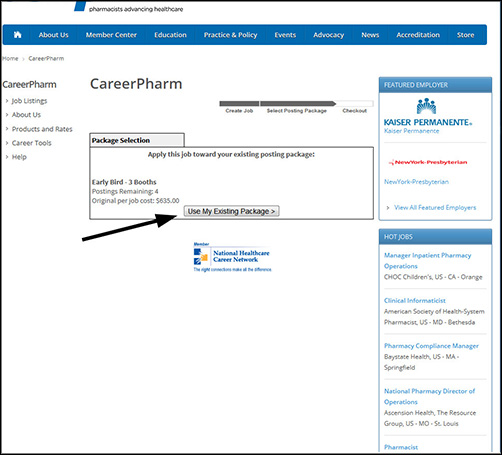This screenshot has width=502, height=455.
Task: Click the Kaiser Permanente logo
Action: pos(428,112)
